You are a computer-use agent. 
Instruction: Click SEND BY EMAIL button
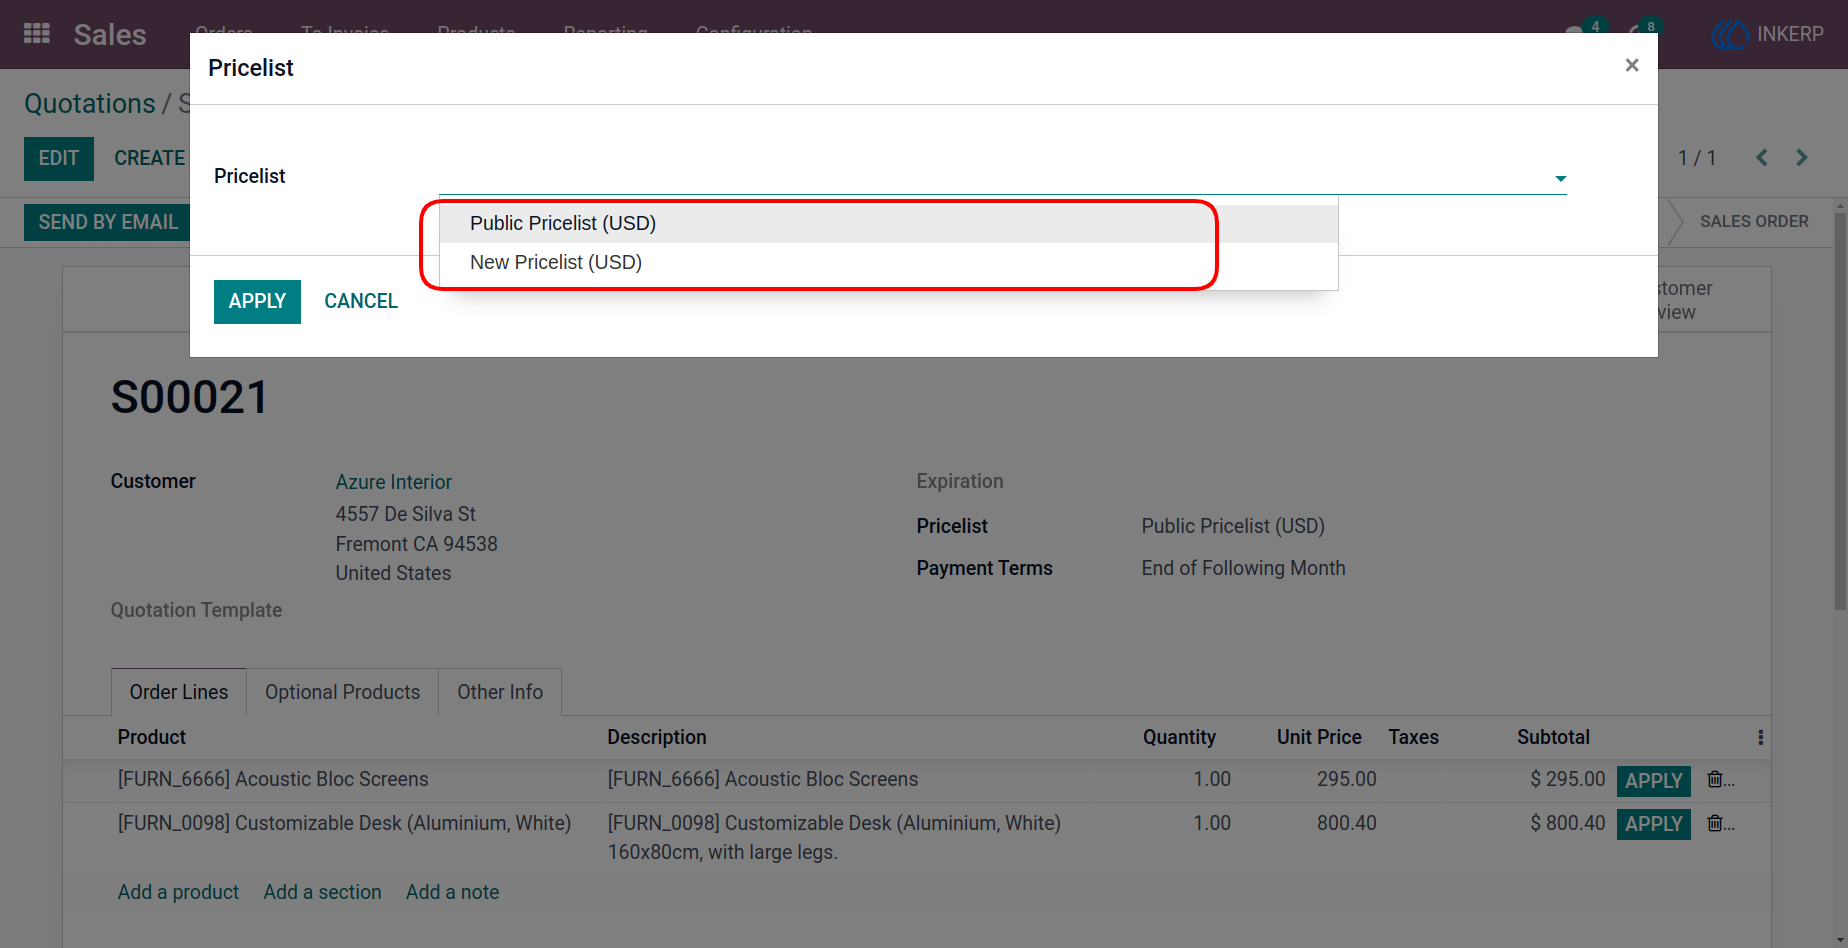click(108, 222)
